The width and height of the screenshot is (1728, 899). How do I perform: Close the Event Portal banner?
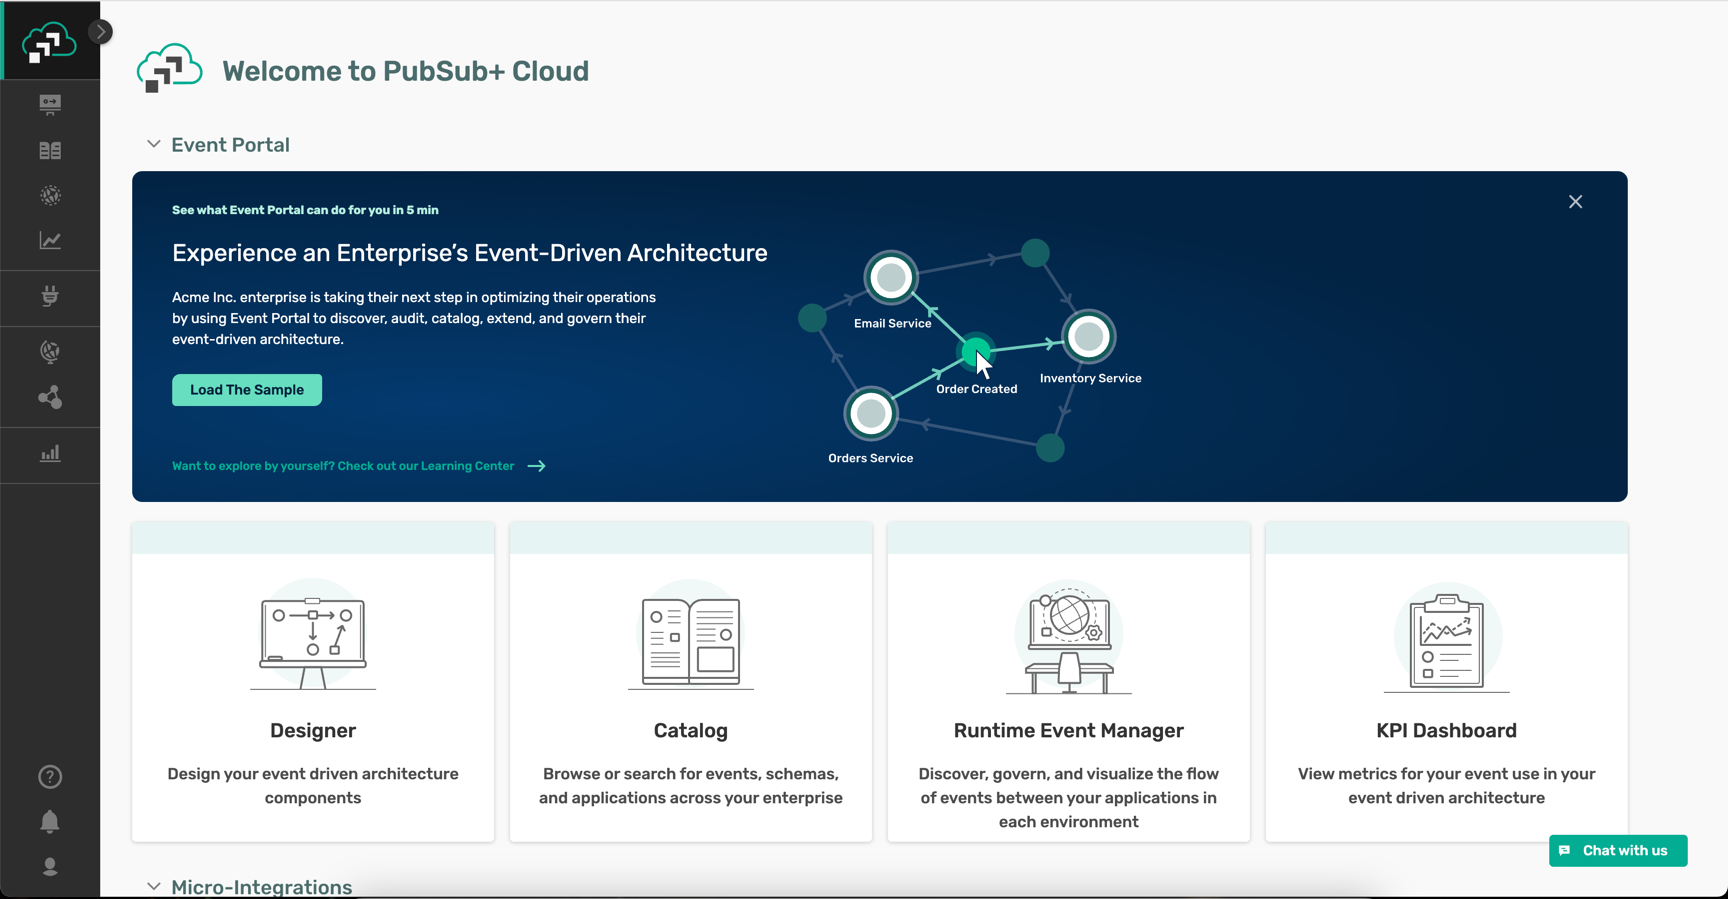[1575, 202]
